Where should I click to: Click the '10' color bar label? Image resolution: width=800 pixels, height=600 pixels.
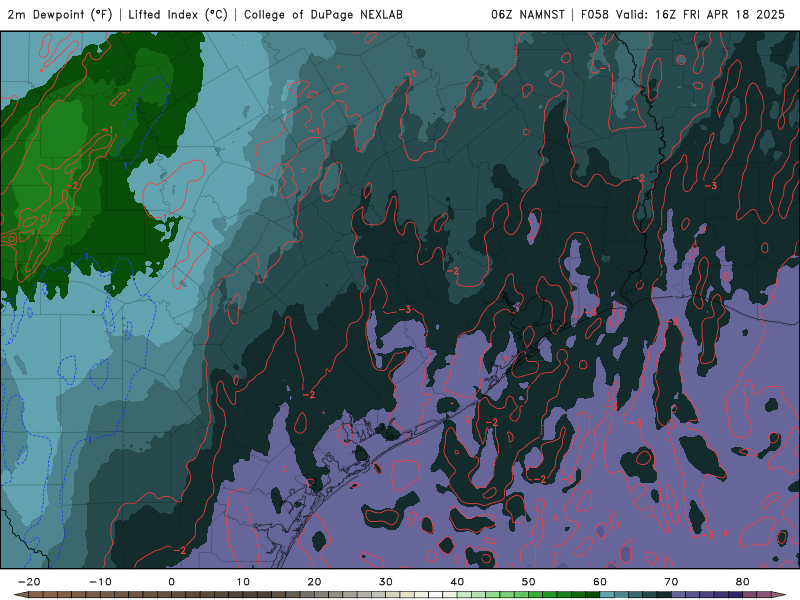(243, 582)
